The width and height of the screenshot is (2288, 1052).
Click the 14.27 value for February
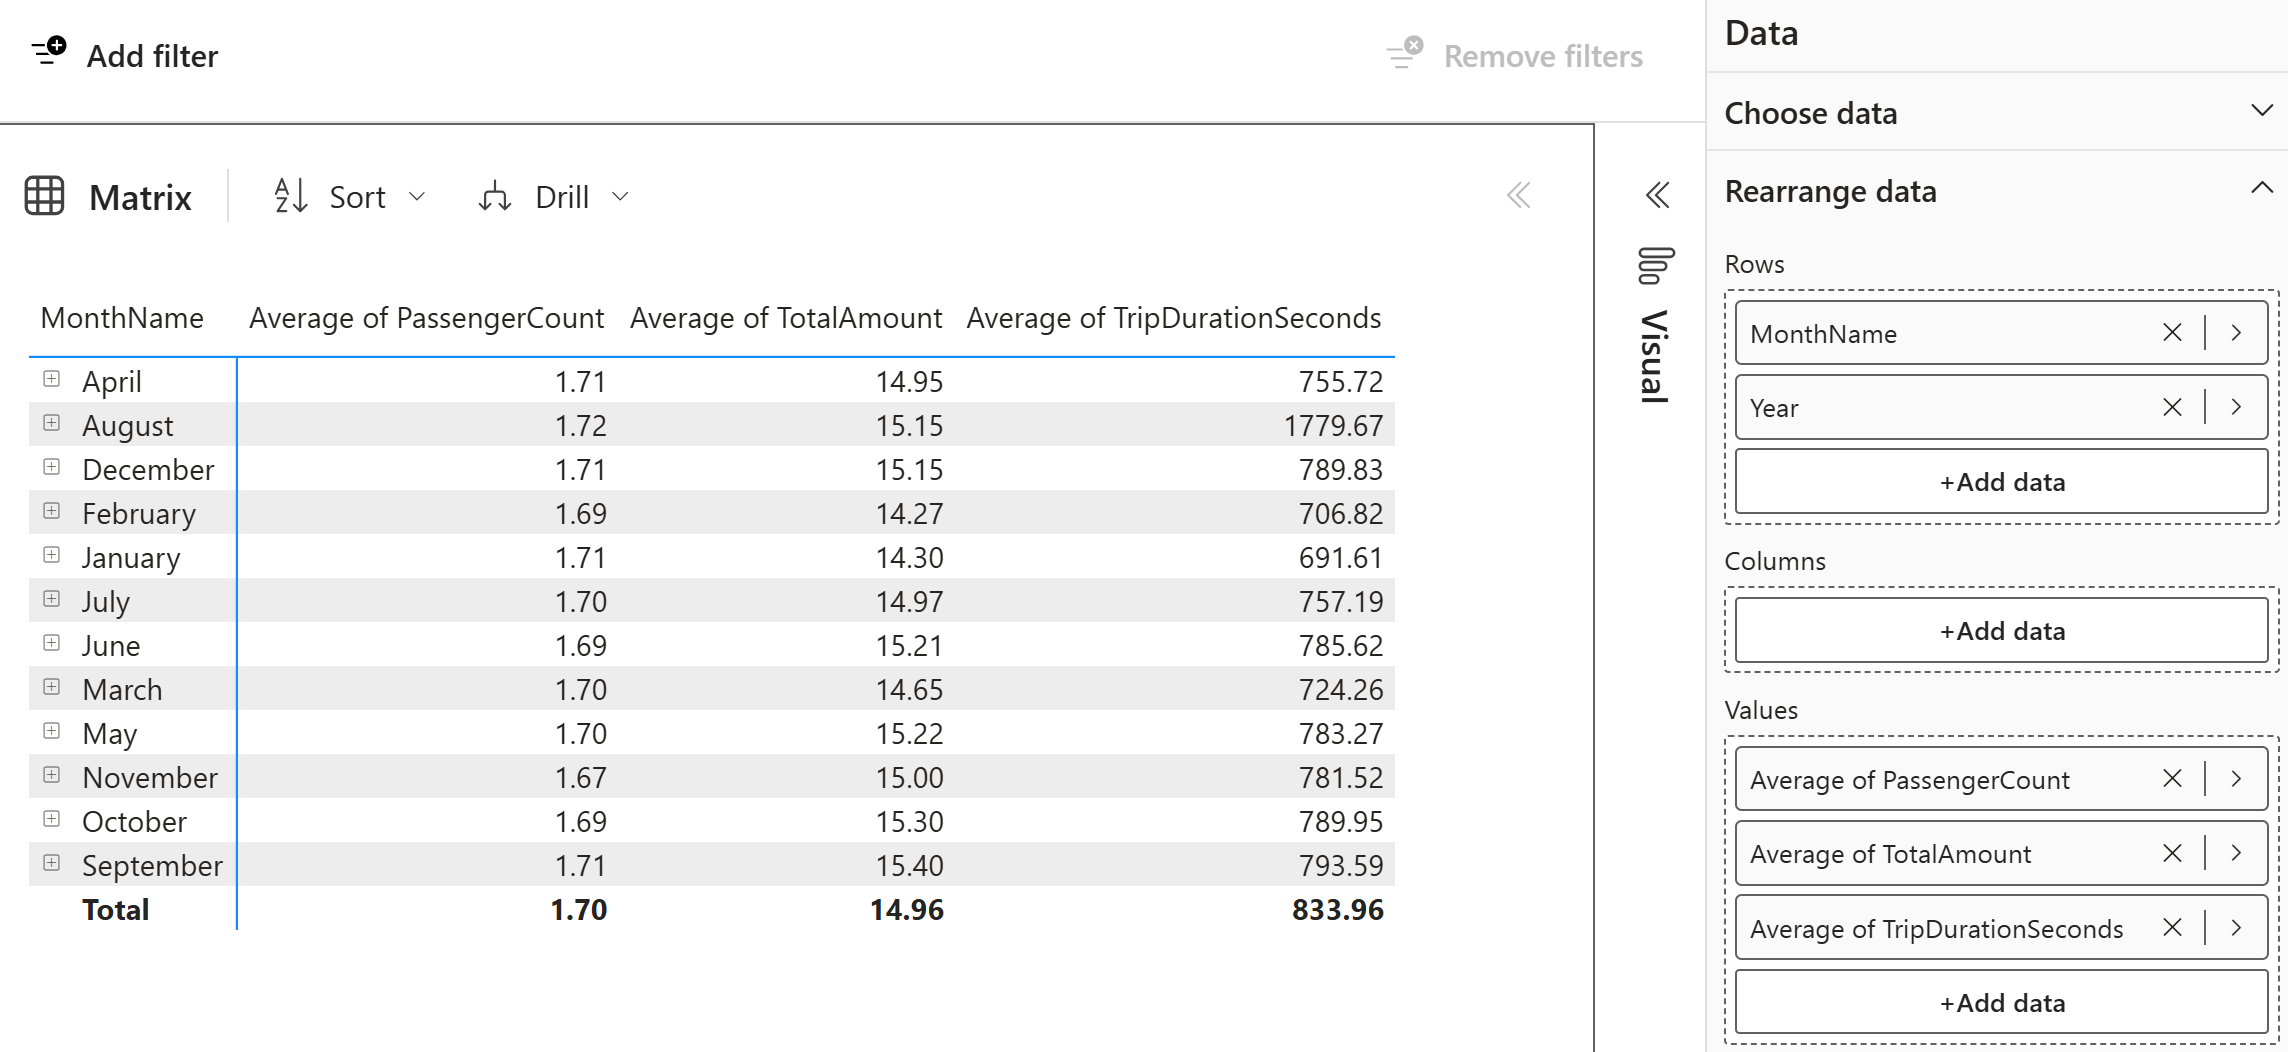[910, 514]
